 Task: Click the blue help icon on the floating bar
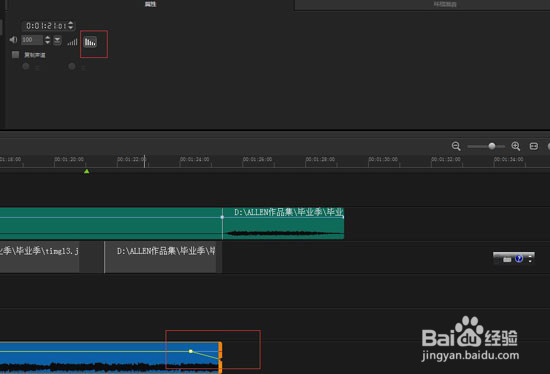pos(519,259)
